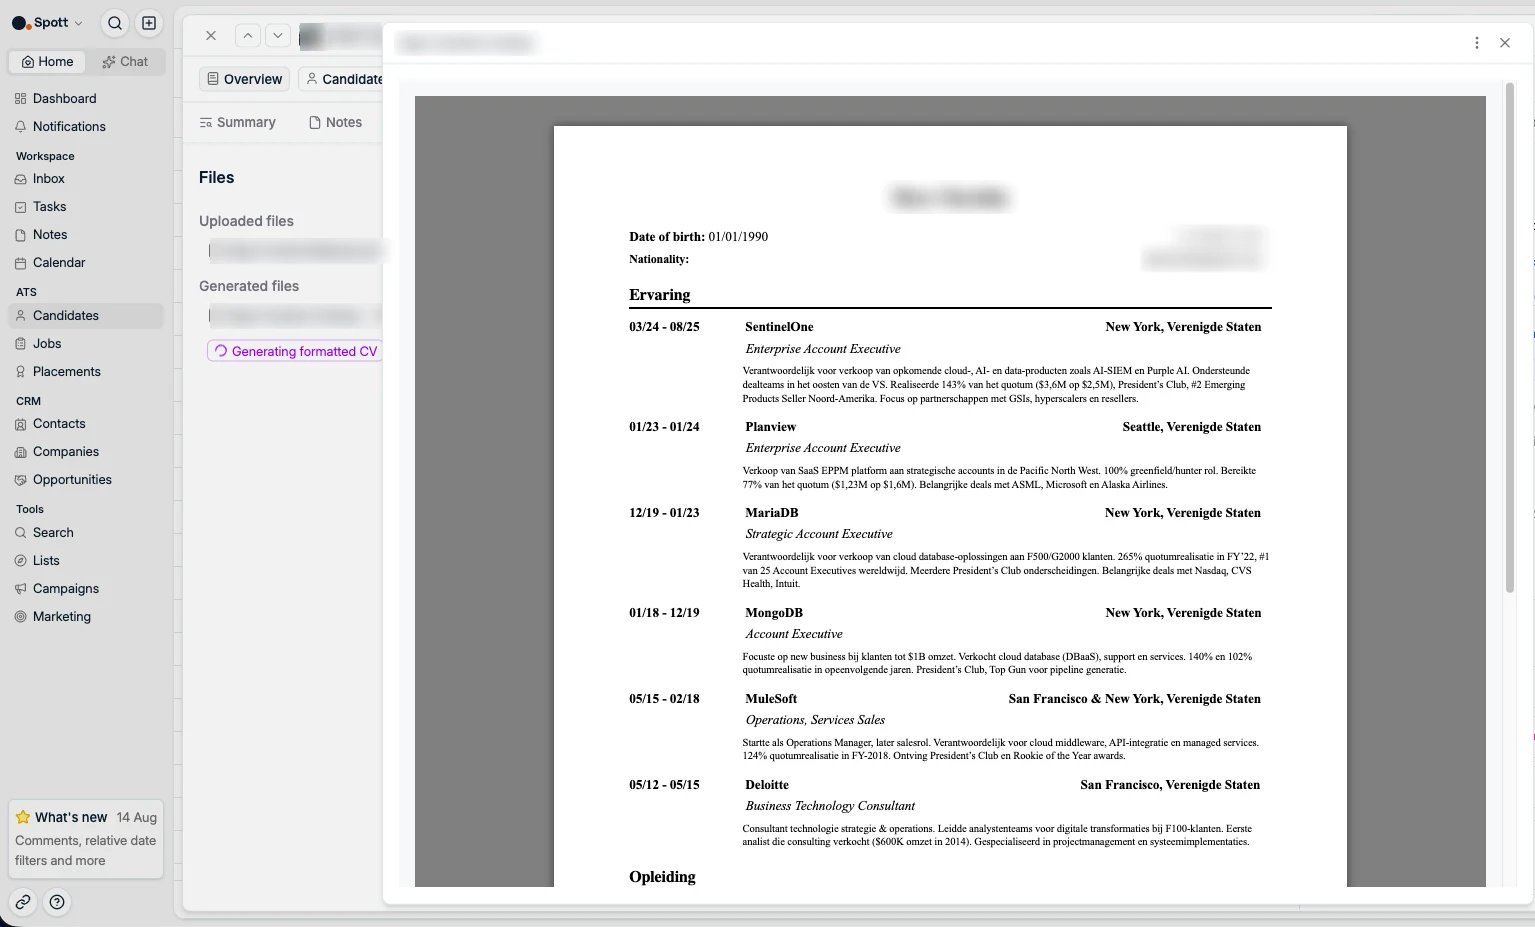Click the Planview company name in the CV
The height and width of the screenshot is (927, 1535).
(771, 427)
